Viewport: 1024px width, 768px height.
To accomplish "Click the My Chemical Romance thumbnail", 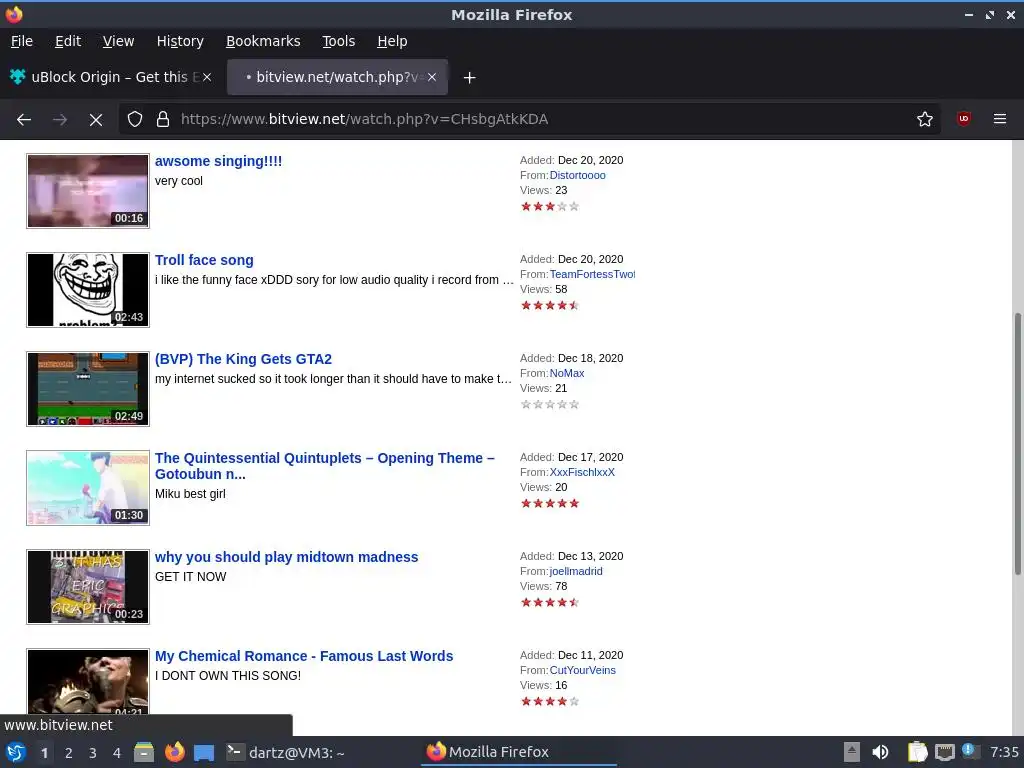I will pos(88,682).
